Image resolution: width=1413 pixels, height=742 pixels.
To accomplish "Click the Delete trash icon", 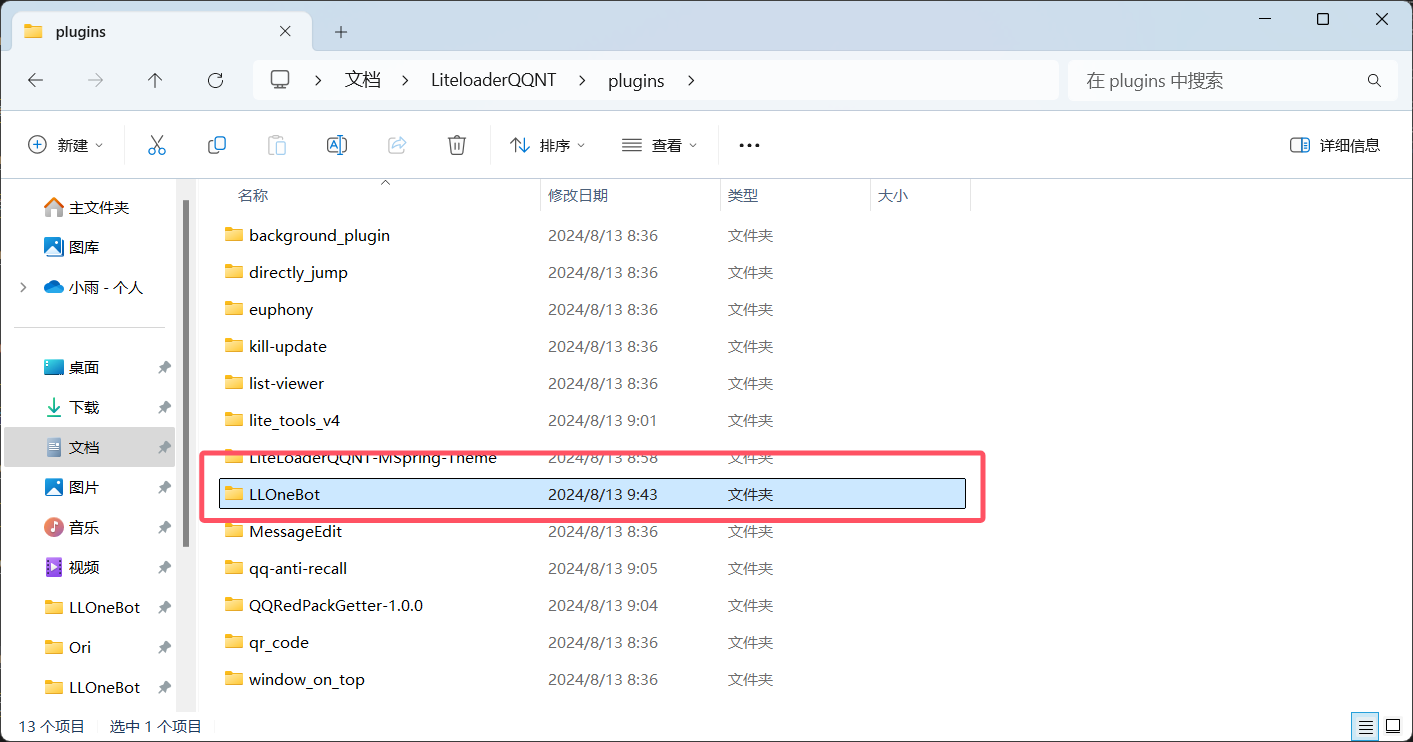I will point(457,145).
